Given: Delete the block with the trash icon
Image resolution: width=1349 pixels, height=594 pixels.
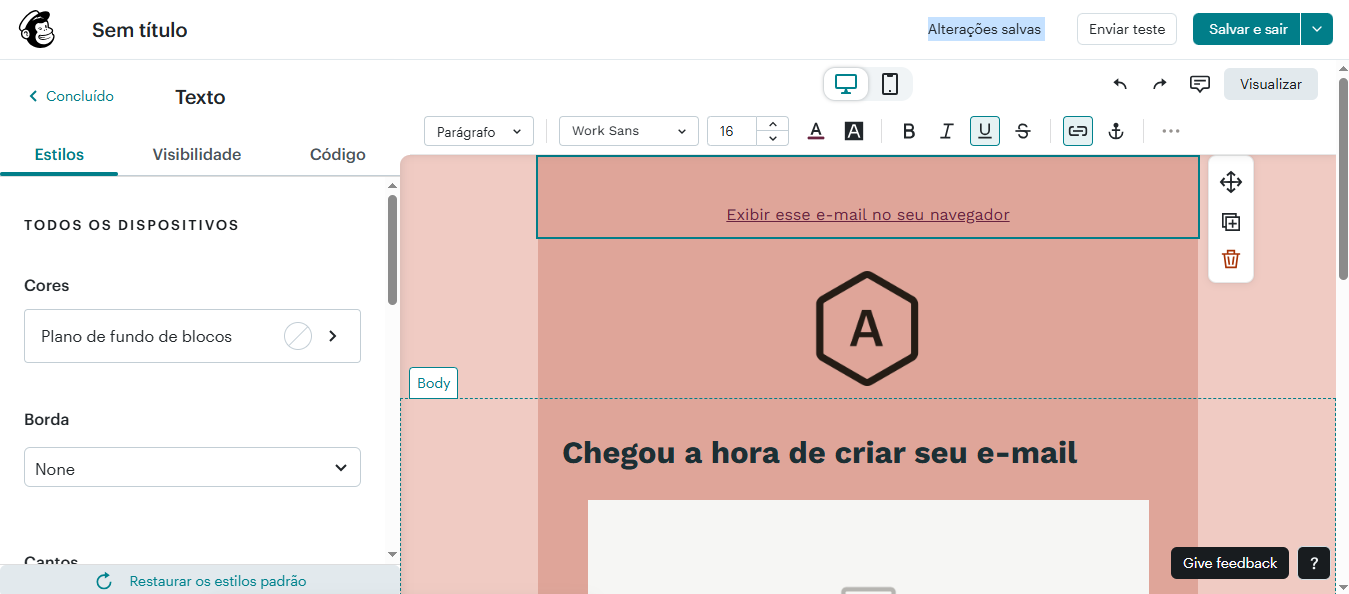Looking at the screenshot, I should tap(1230, 259).
